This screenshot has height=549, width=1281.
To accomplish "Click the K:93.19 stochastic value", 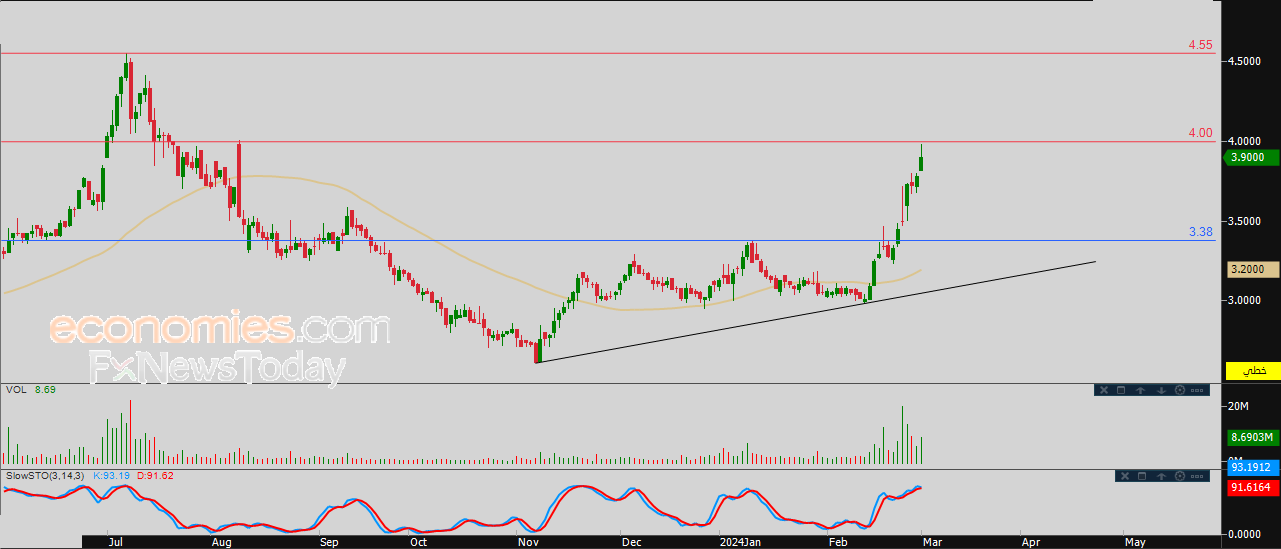I will pyautogui.click(x=113, y=475).
